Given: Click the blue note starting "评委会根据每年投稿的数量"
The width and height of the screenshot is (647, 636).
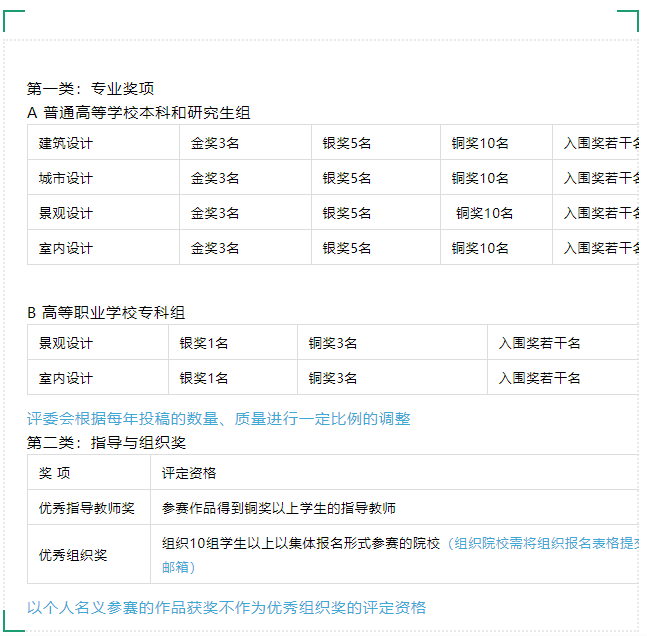Looking at the screenshot, I should [x=219, y=419].
